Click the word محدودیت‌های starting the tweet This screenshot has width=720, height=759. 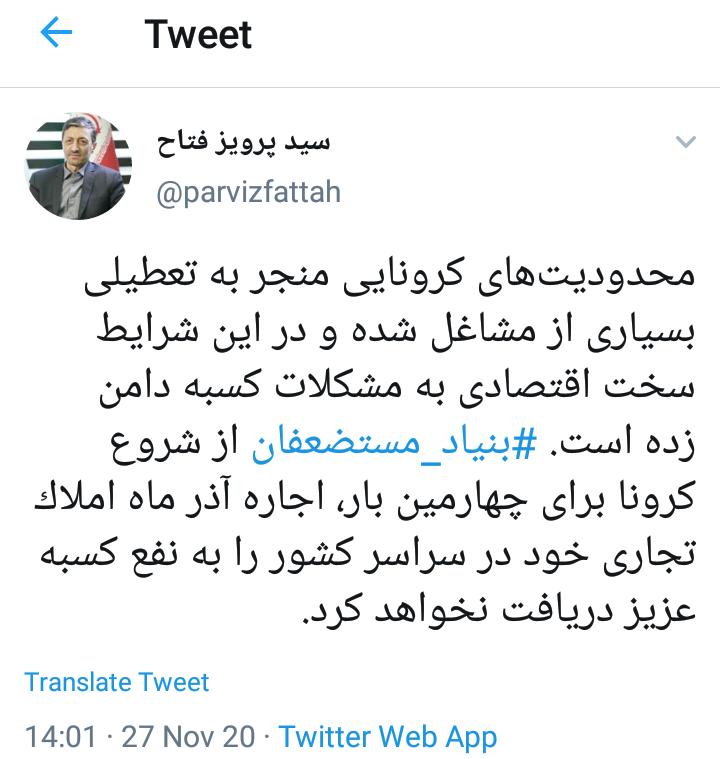pyautogui.click(x=586, y=275)
